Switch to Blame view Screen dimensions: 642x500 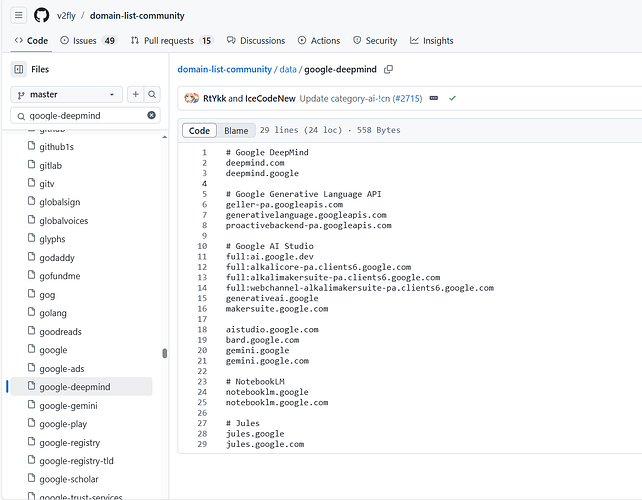pos(236,131)
